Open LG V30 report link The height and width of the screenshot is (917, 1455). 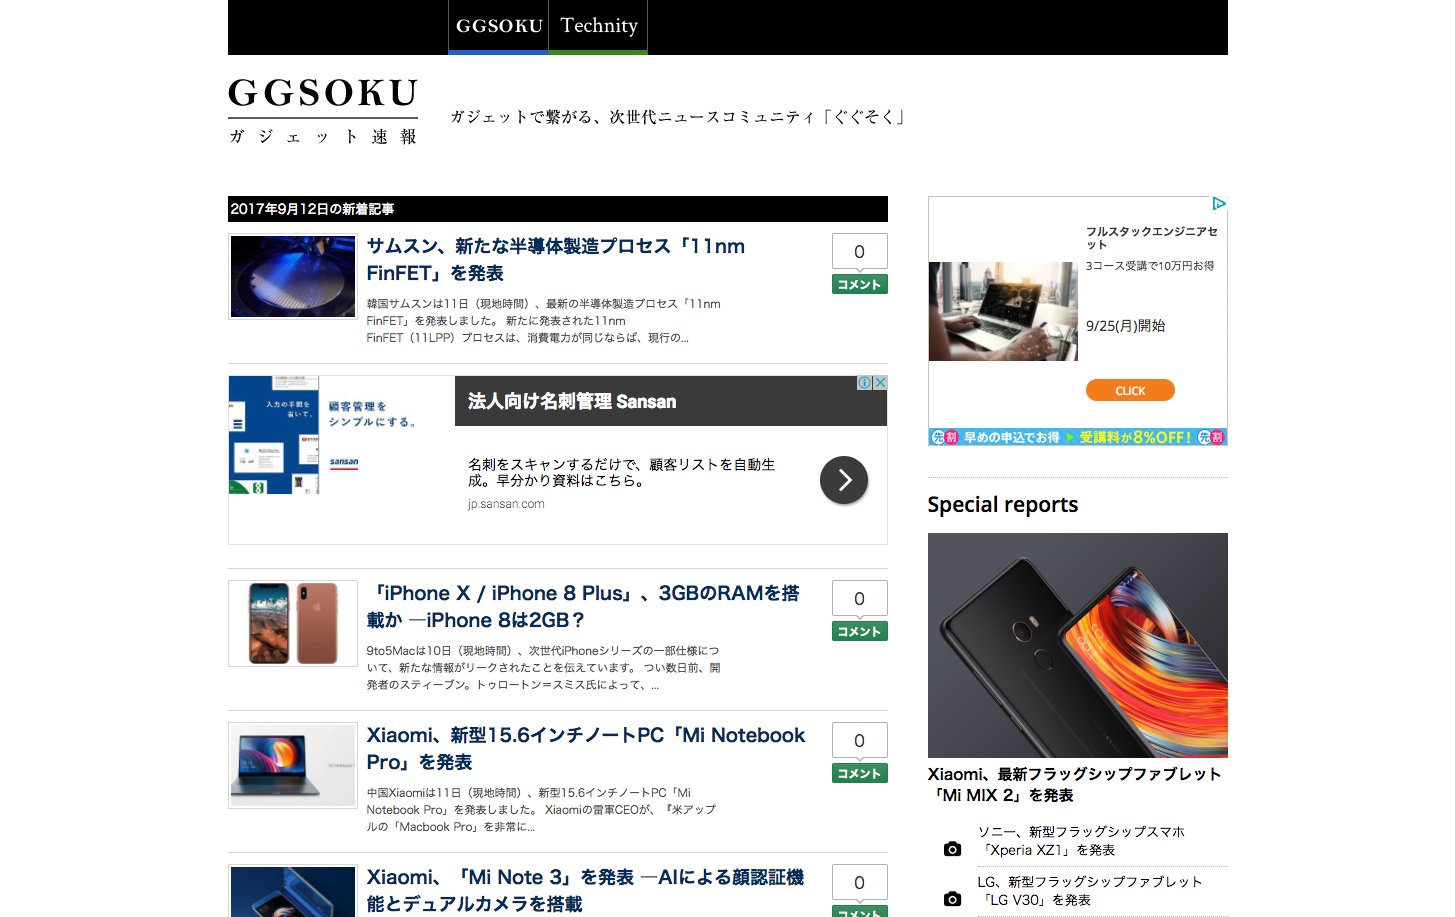point(1089,890)
